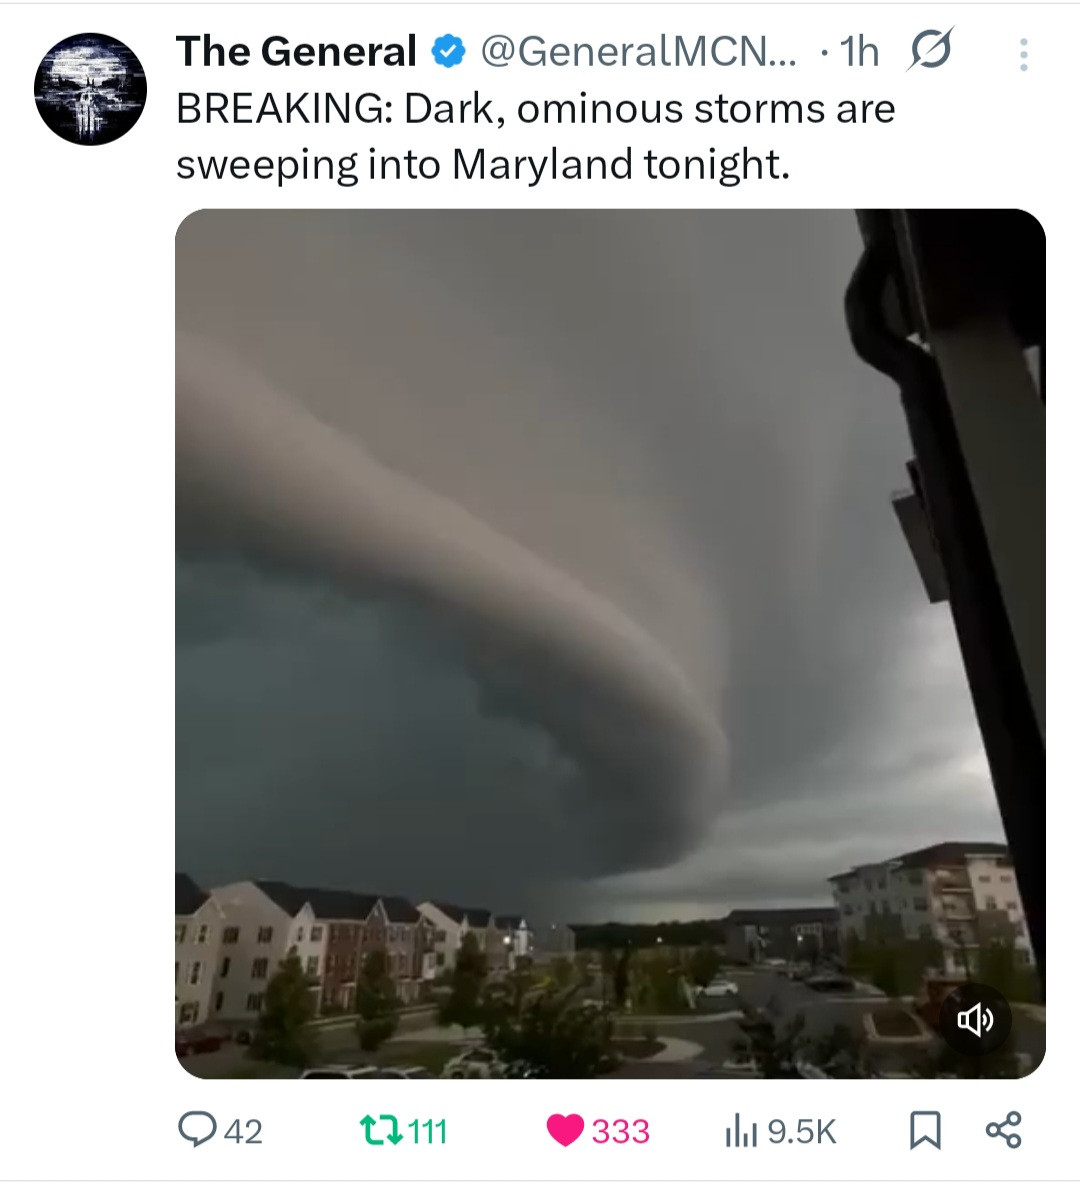
Task: Click the 9.5K views count
Action: pyautogui.click(x=802, y=1131)
